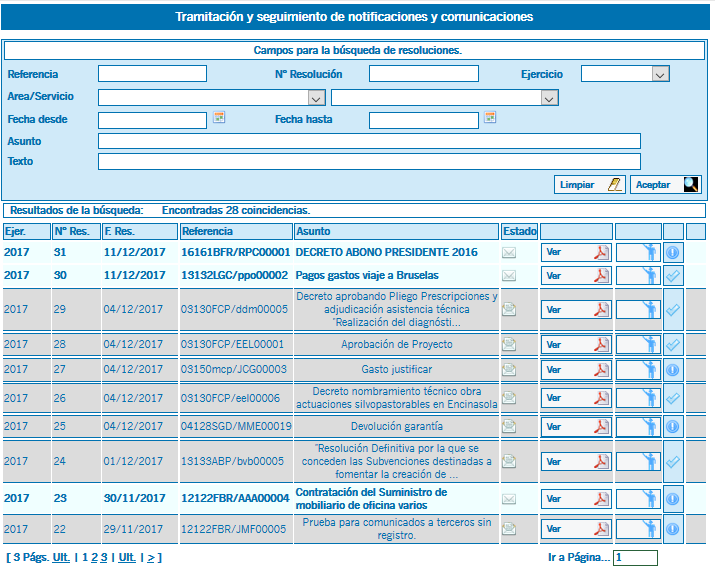Focus the Fecha hasta date field
715x571 pixels.
[x=424, y=120]
